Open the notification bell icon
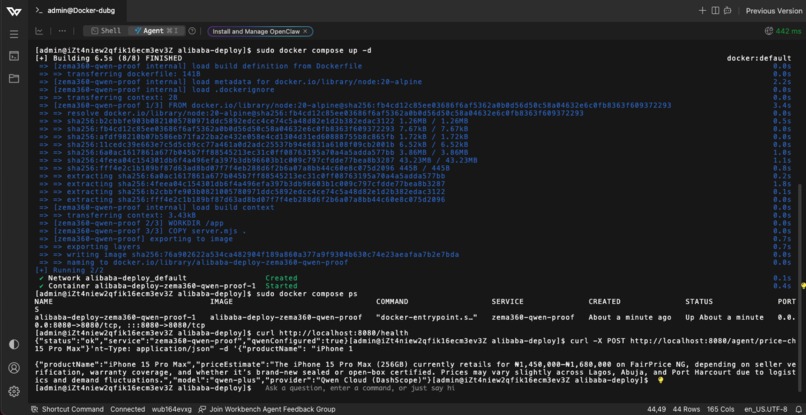The width and height of the screenshot is (806, 415). (797, 409)
